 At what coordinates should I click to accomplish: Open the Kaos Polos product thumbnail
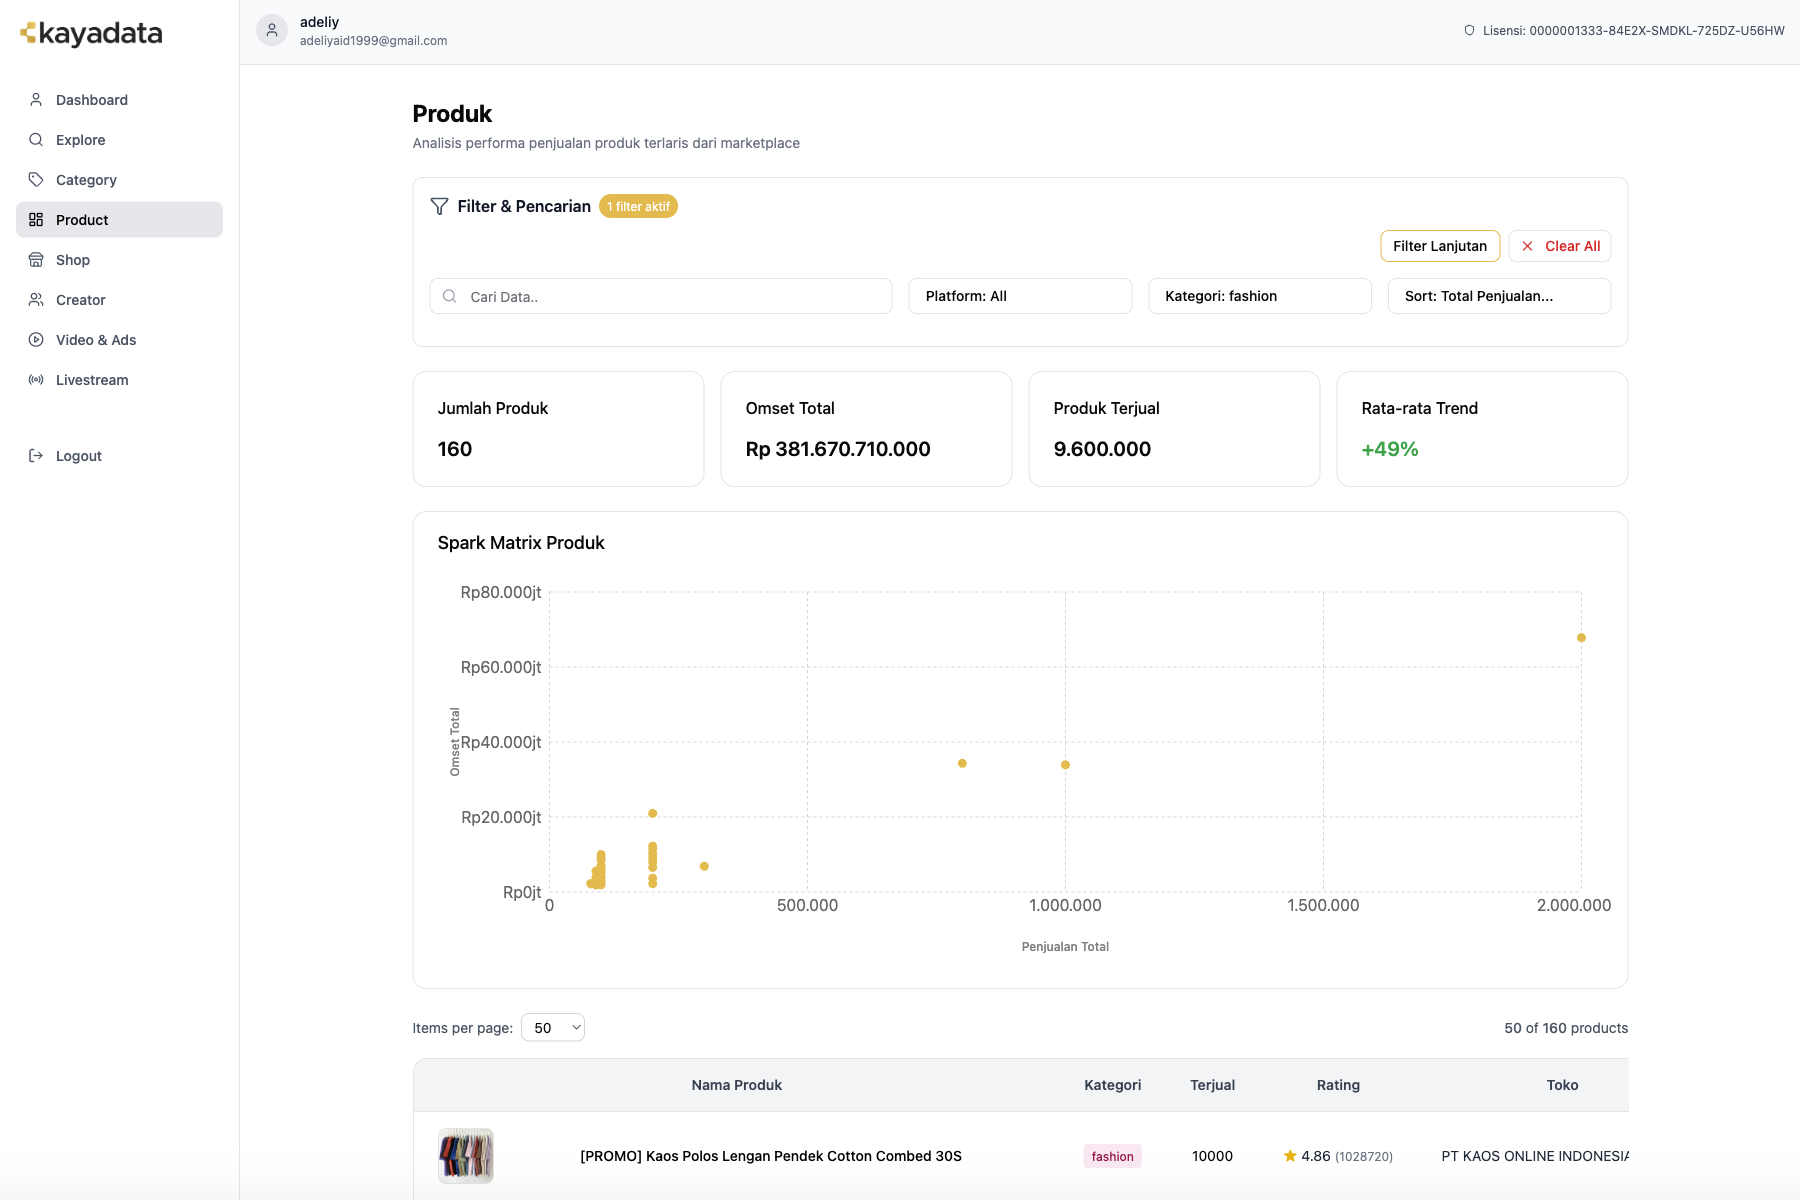pyautogui.click(x=466, y=1156)
